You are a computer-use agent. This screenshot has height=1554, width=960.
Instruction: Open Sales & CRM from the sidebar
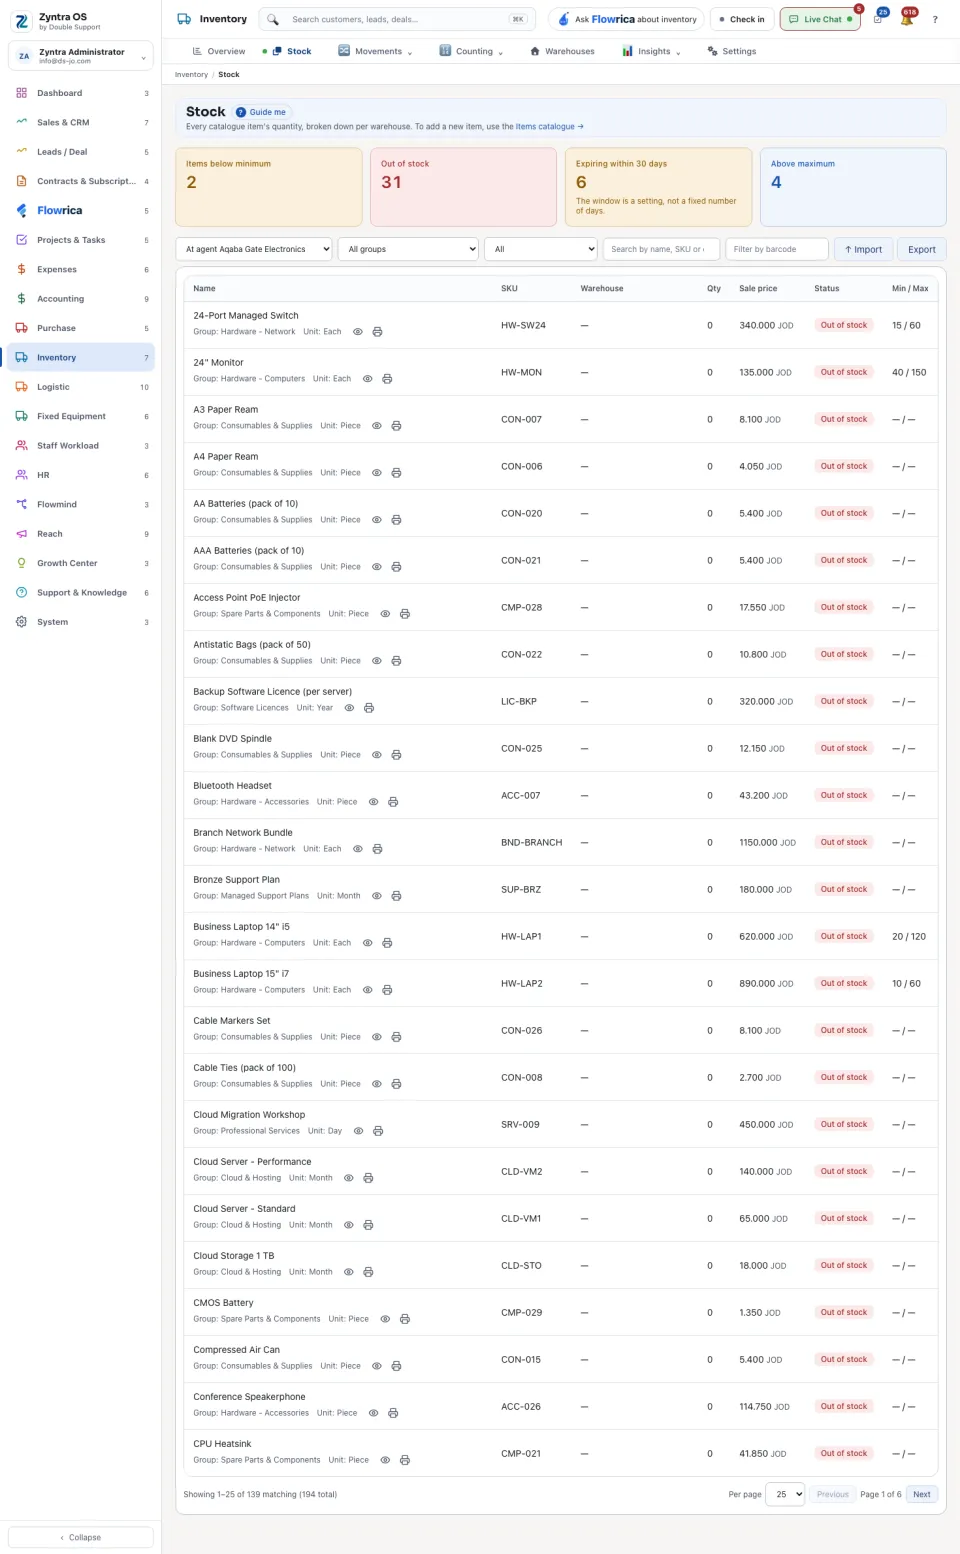click(x=81, y=123)
